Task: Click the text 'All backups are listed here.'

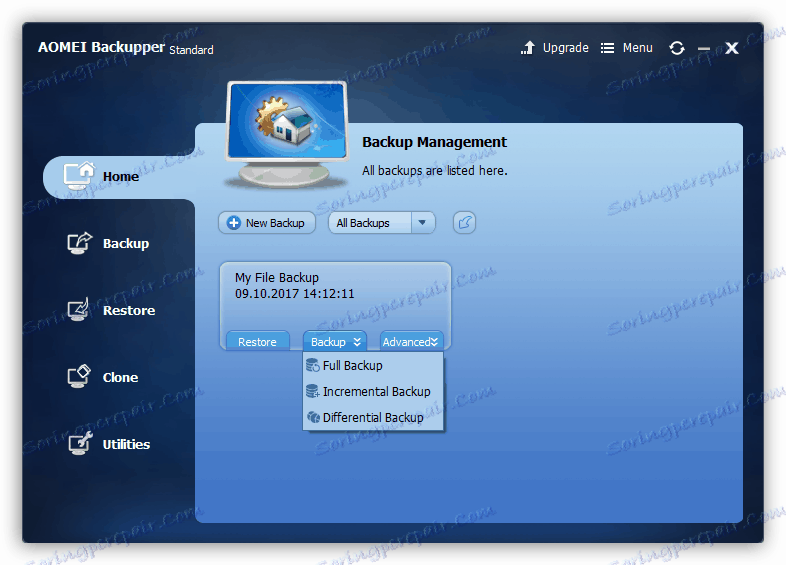Action: 435,171
